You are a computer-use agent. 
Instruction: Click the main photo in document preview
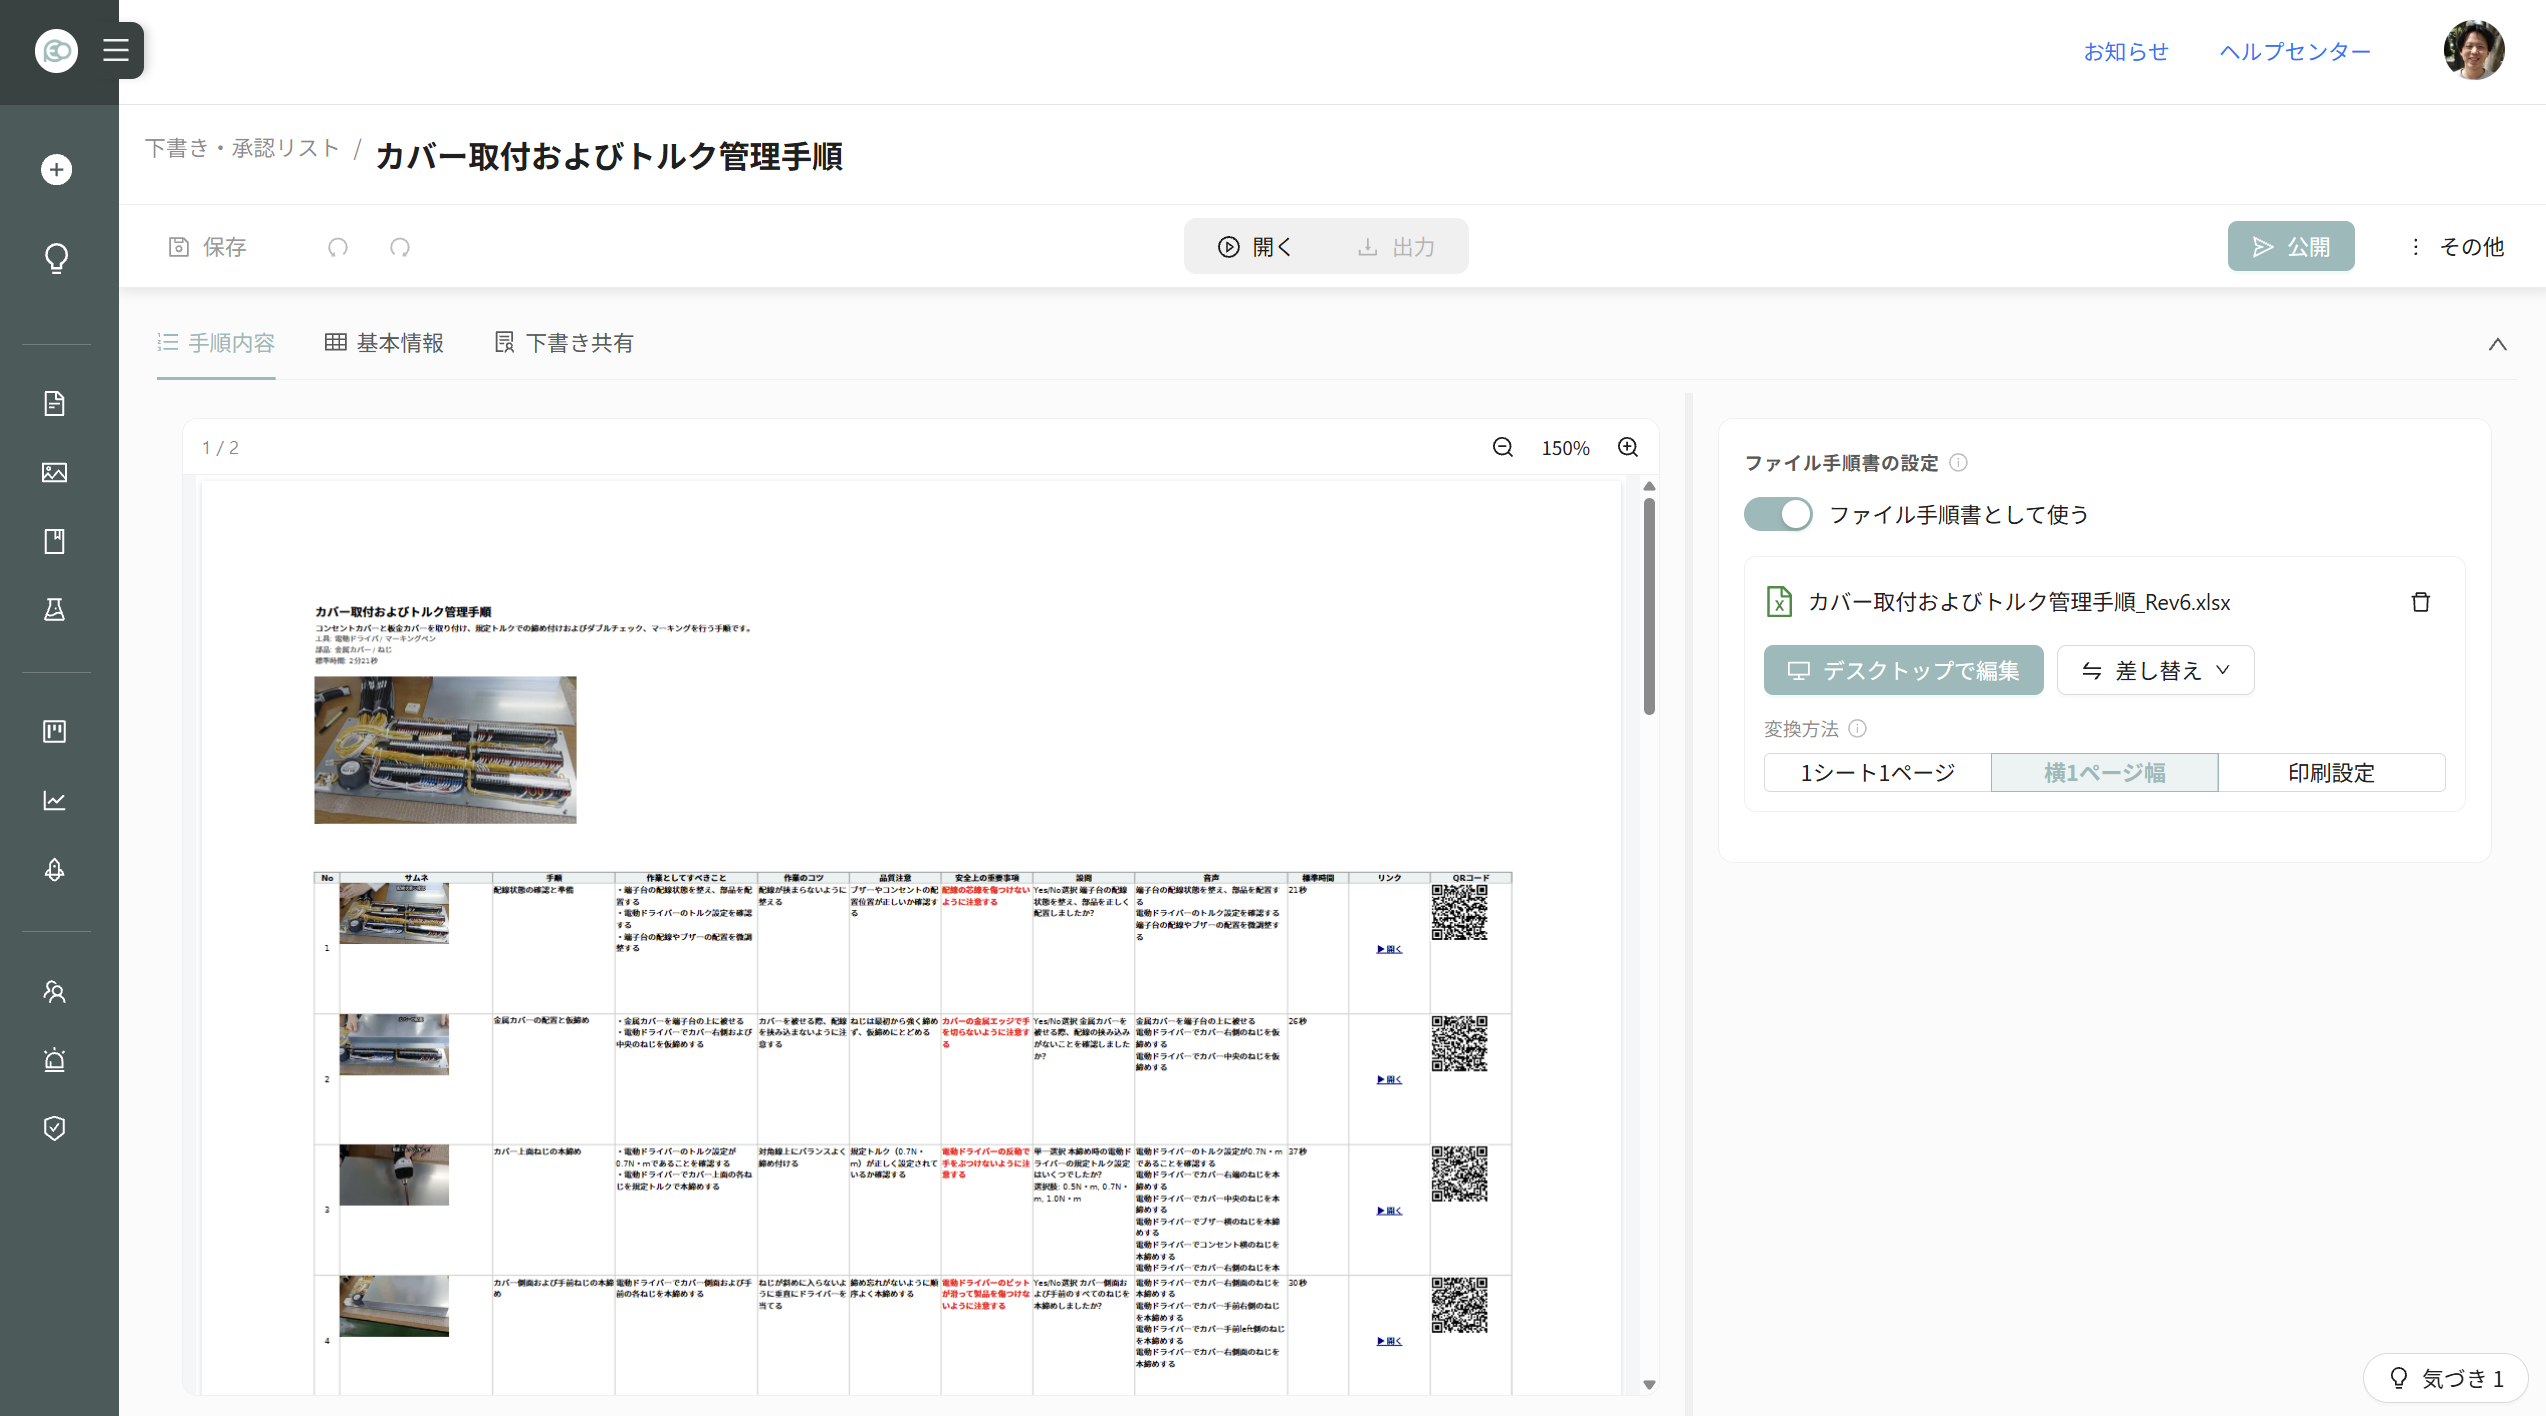click(445, 750)
